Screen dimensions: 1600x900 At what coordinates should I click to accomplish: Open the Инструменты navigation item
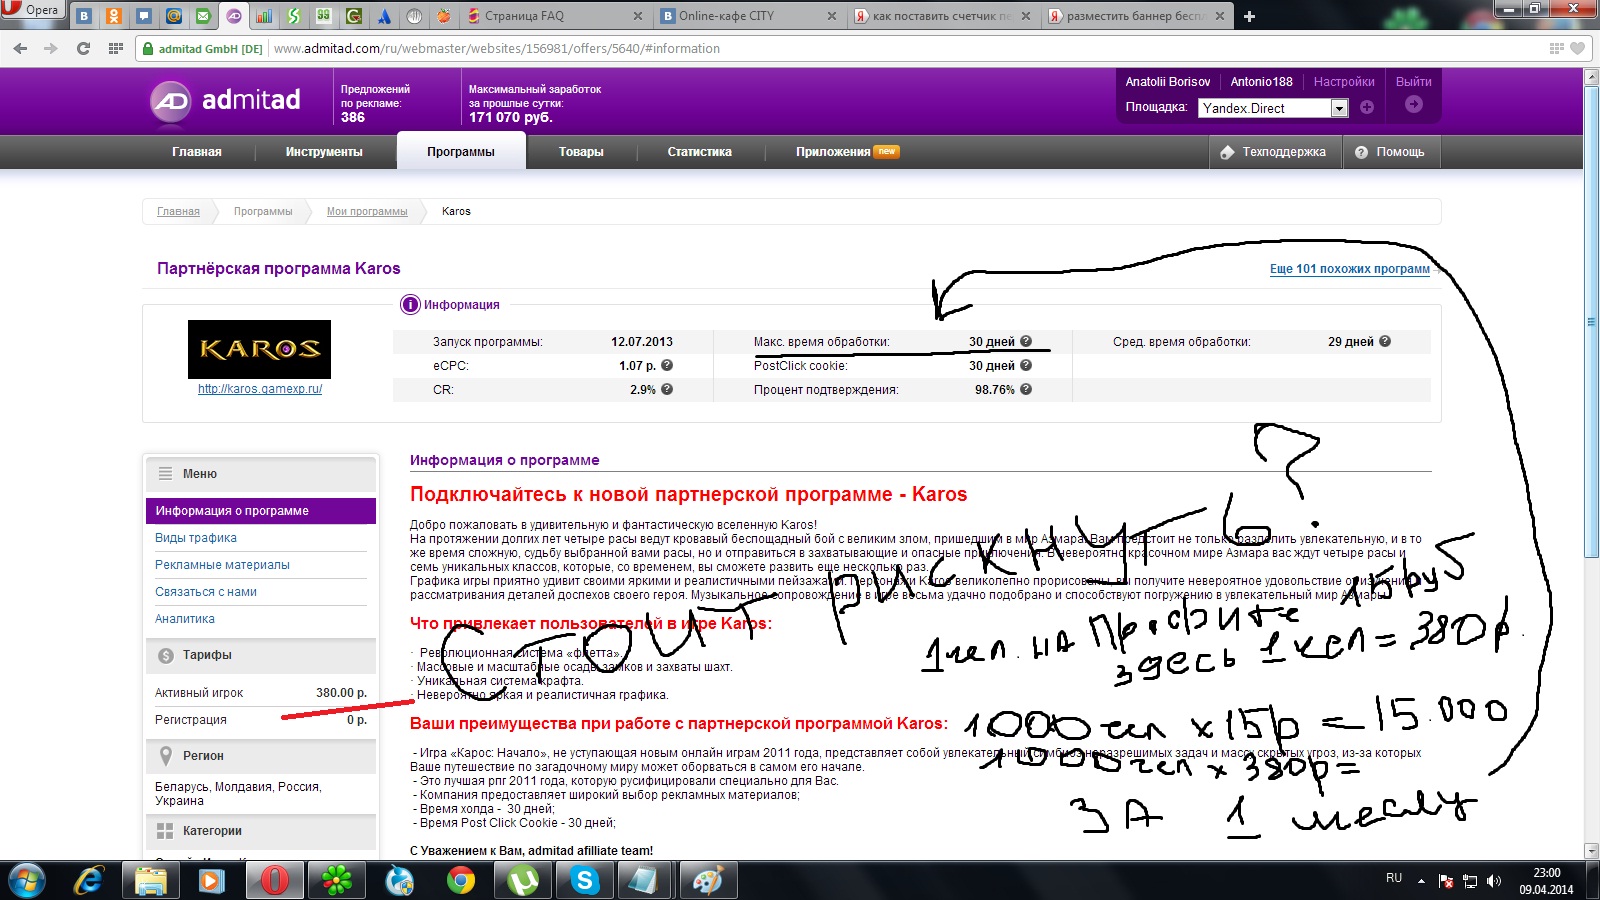tap(324, 152)
